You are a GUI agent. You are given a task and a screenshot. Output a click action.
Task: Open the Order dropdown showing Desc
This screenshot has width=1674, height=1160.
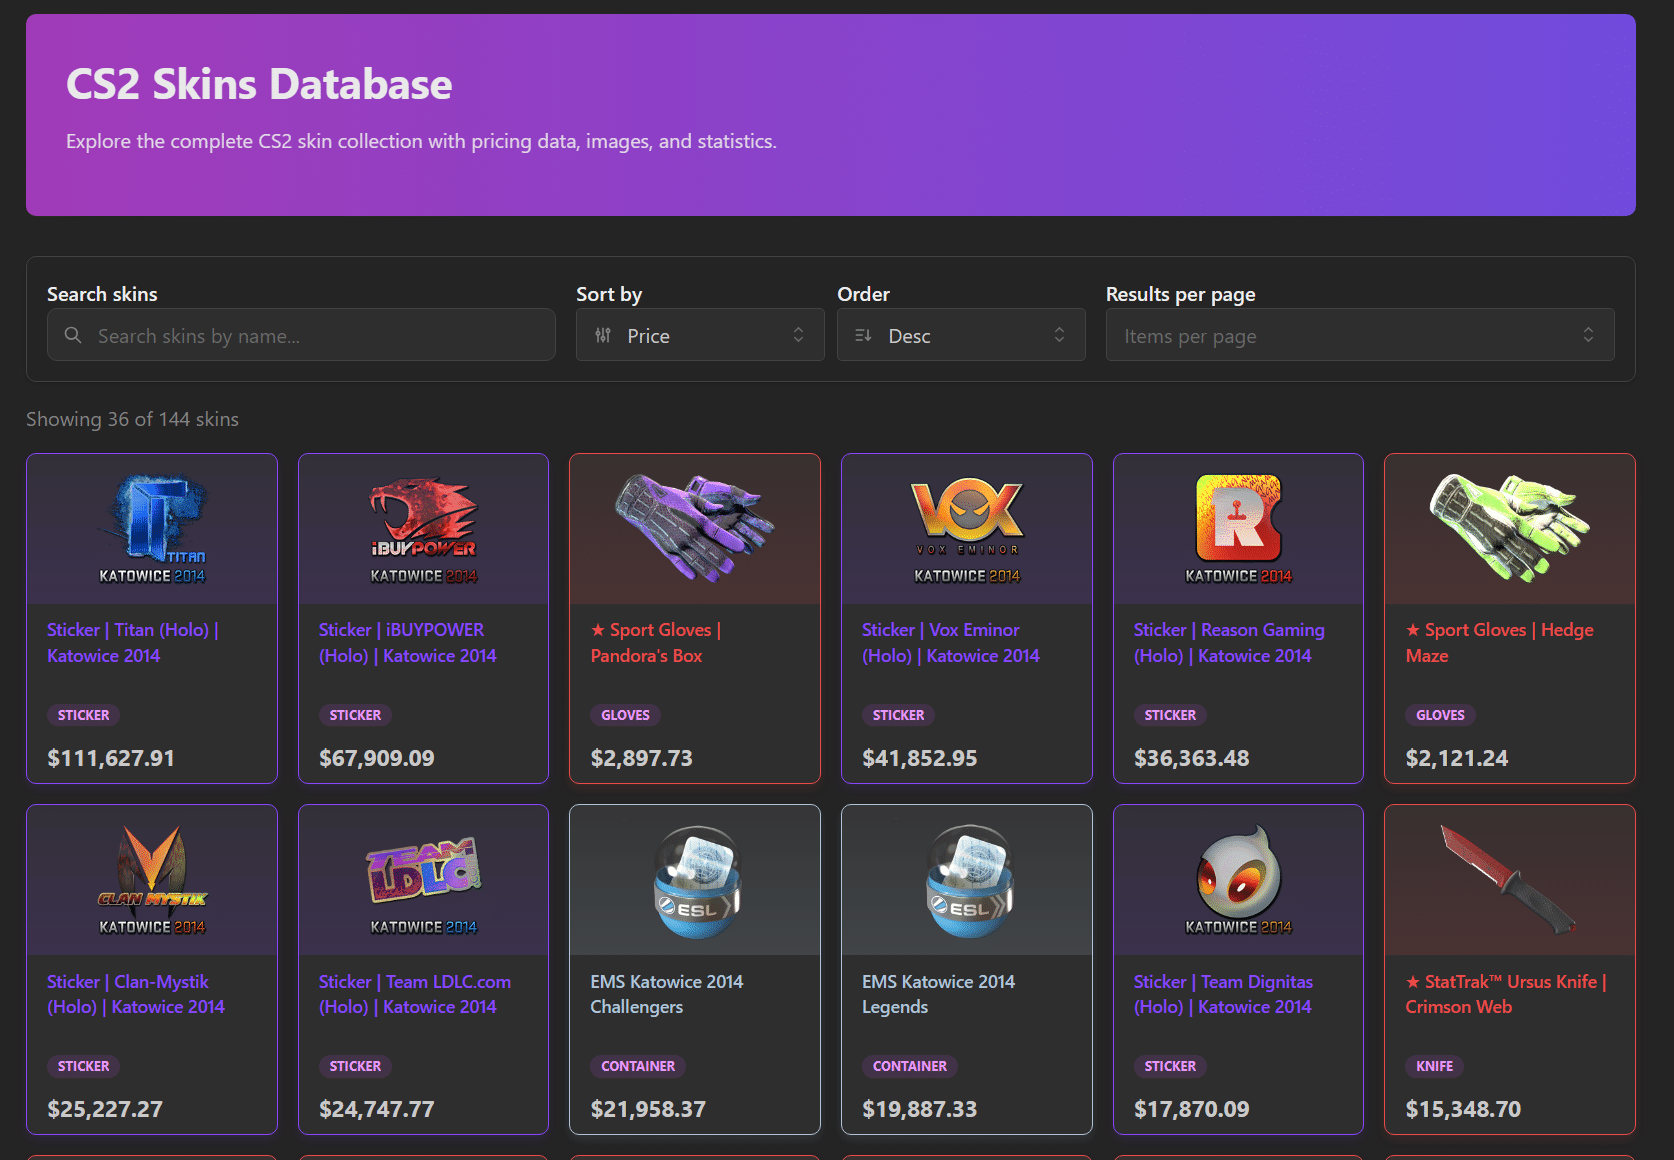pos(960,335)
